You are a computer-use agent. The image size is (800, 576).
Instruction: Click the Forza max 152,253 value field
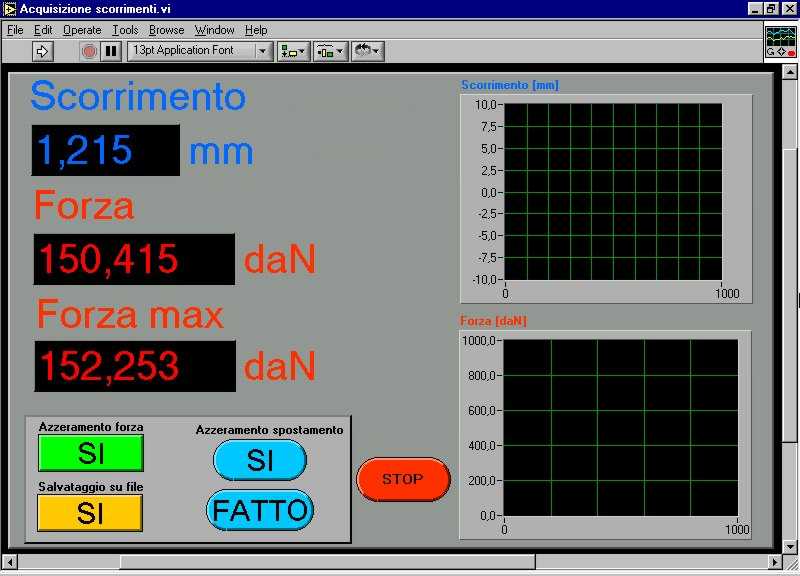point(135,366)
